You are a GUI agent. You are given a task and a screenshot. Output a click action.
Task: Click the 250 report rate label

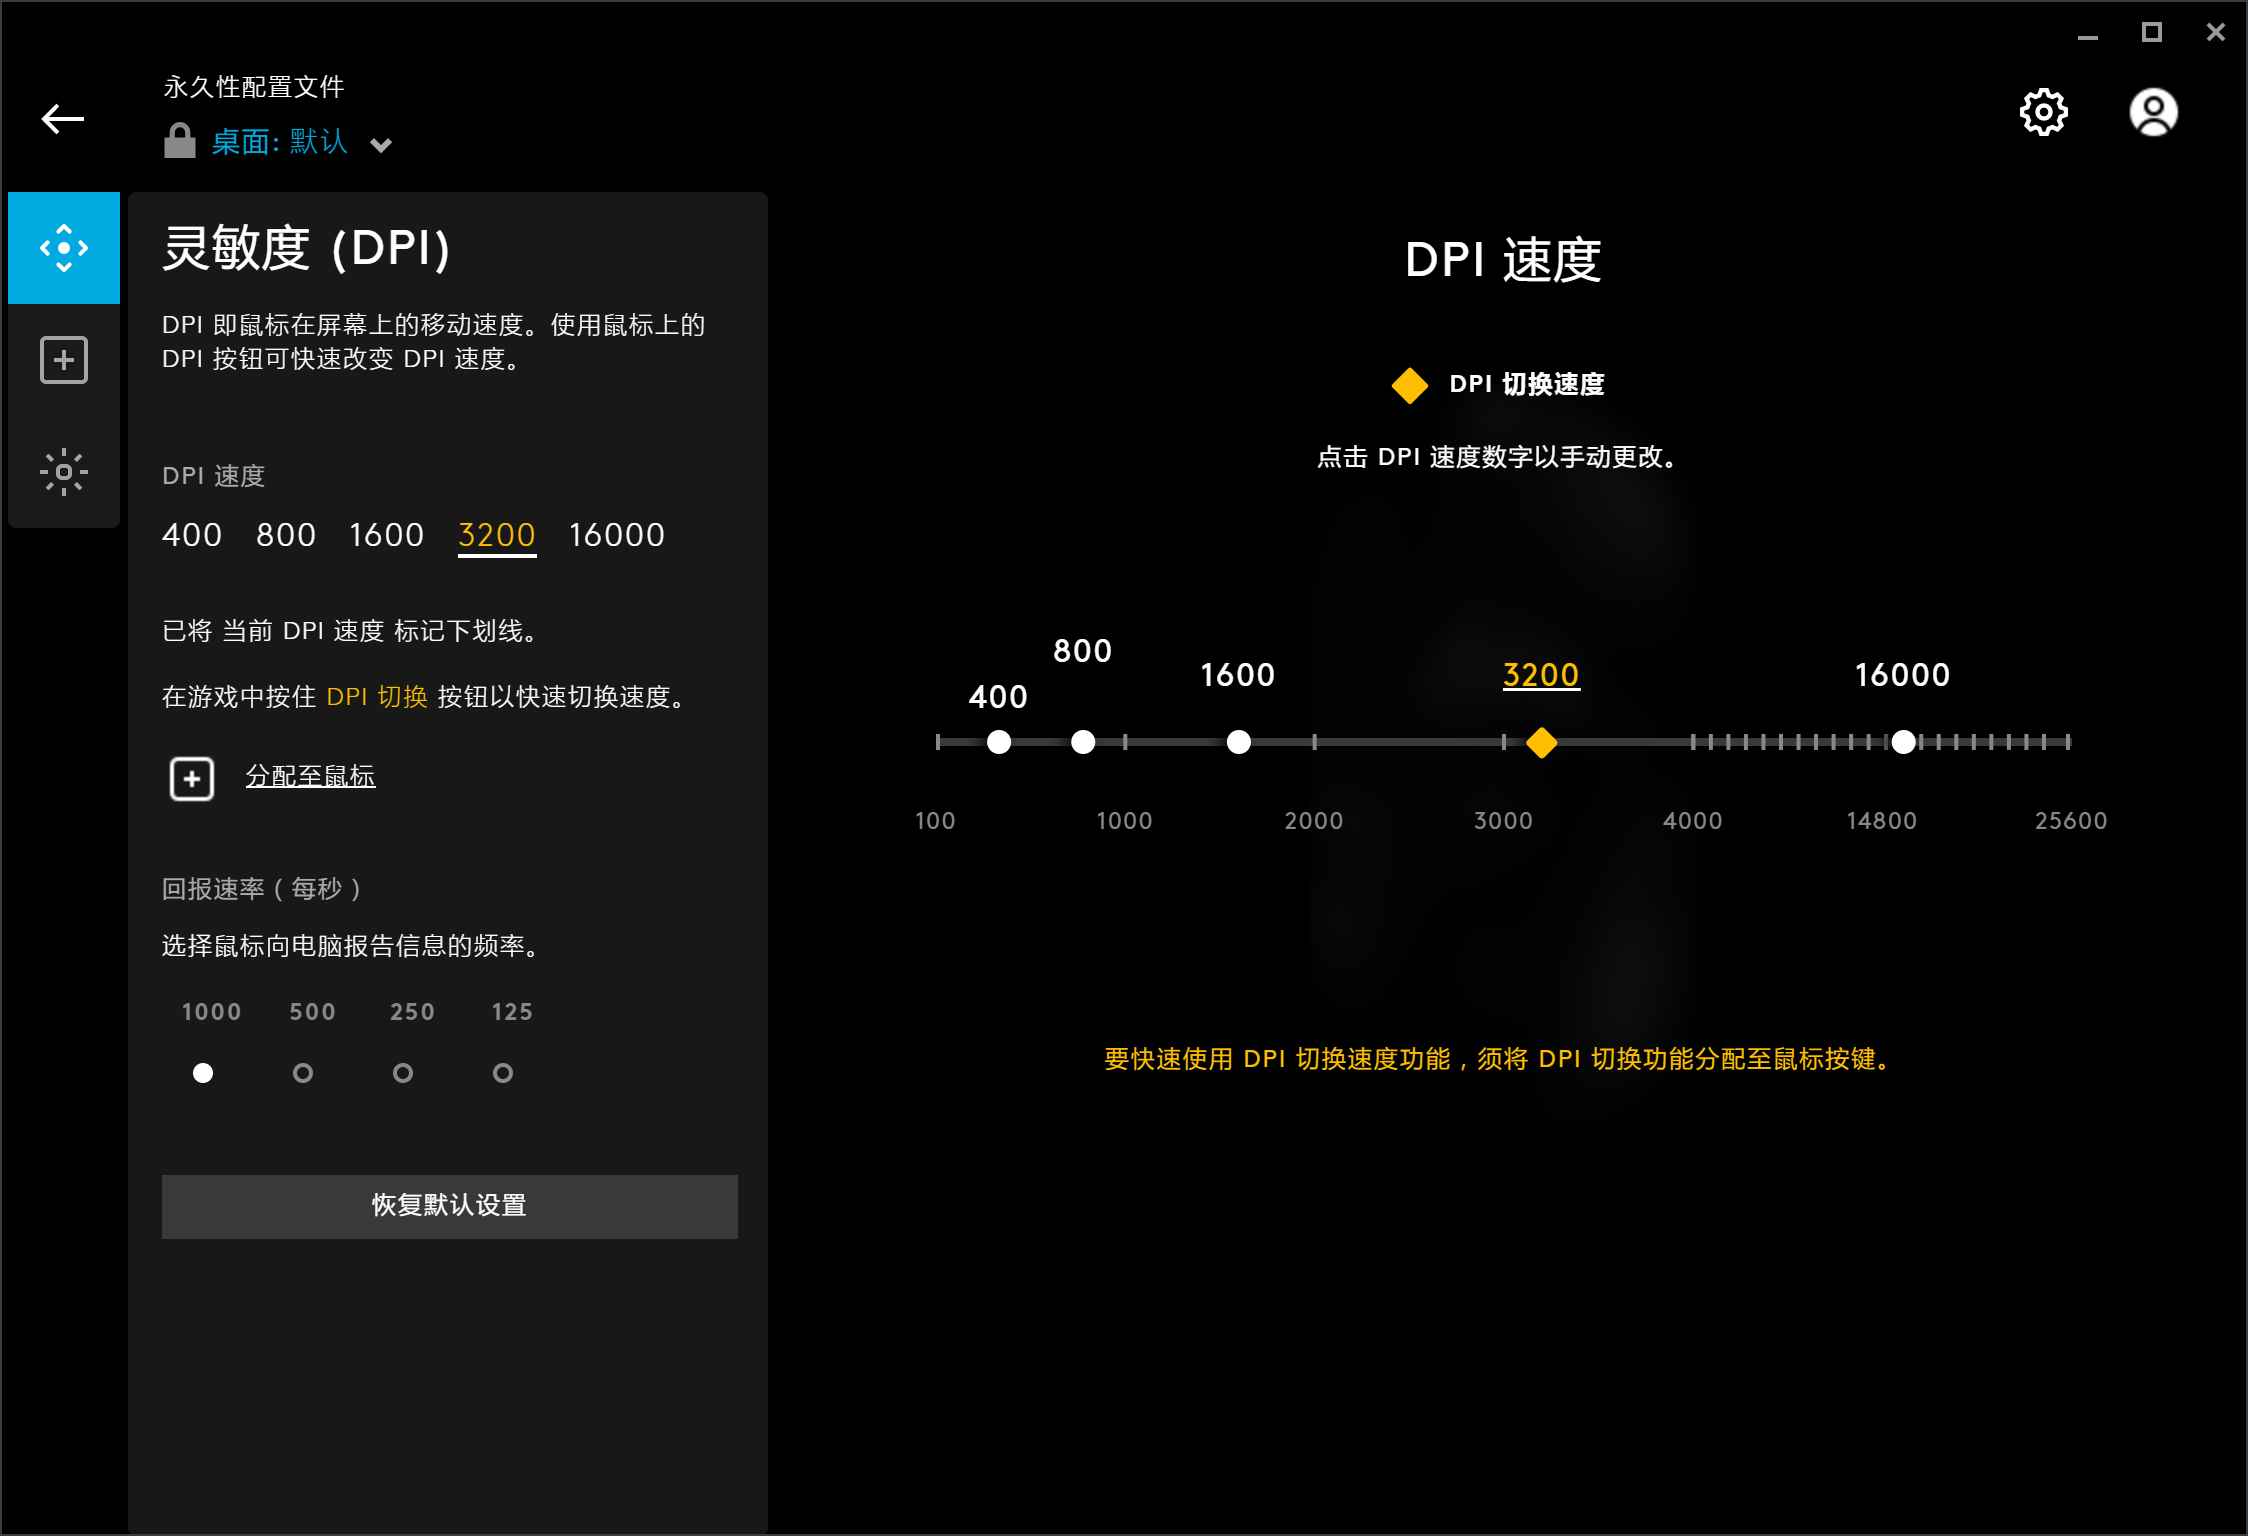[x=413, y=1012]
